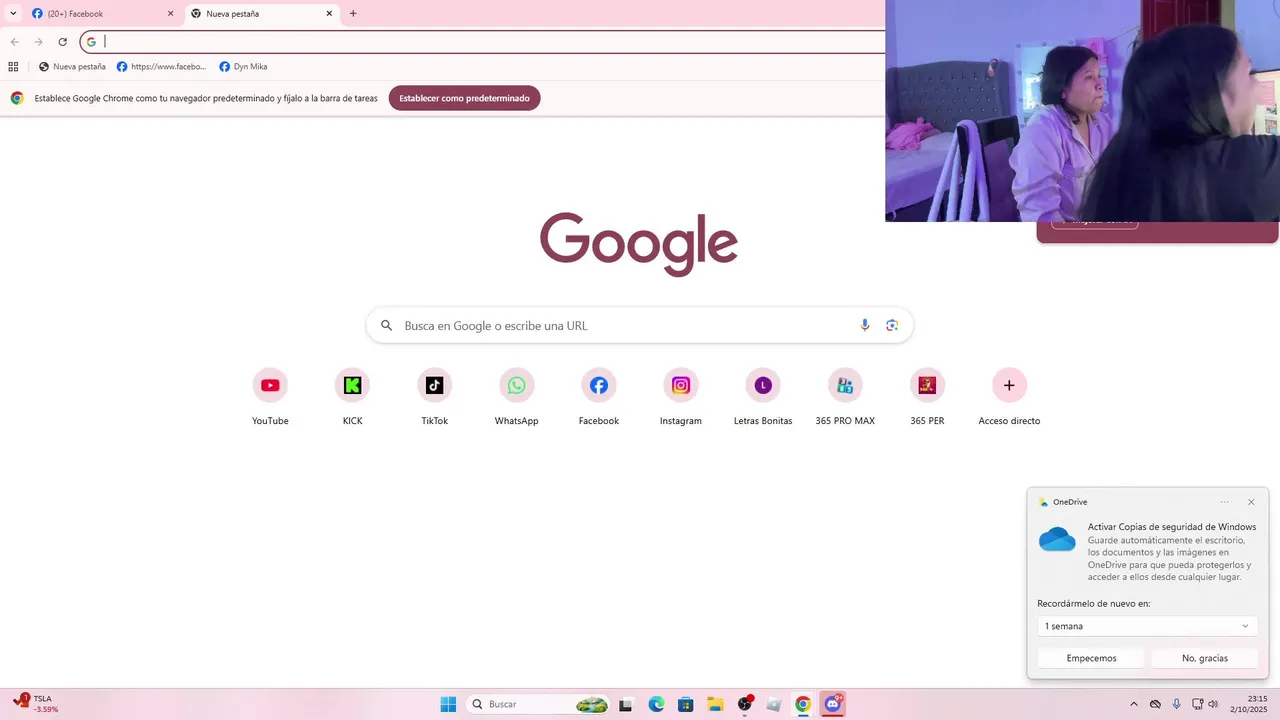
Task: Open OneDrive notification more options
Action: click(1225, 502)
